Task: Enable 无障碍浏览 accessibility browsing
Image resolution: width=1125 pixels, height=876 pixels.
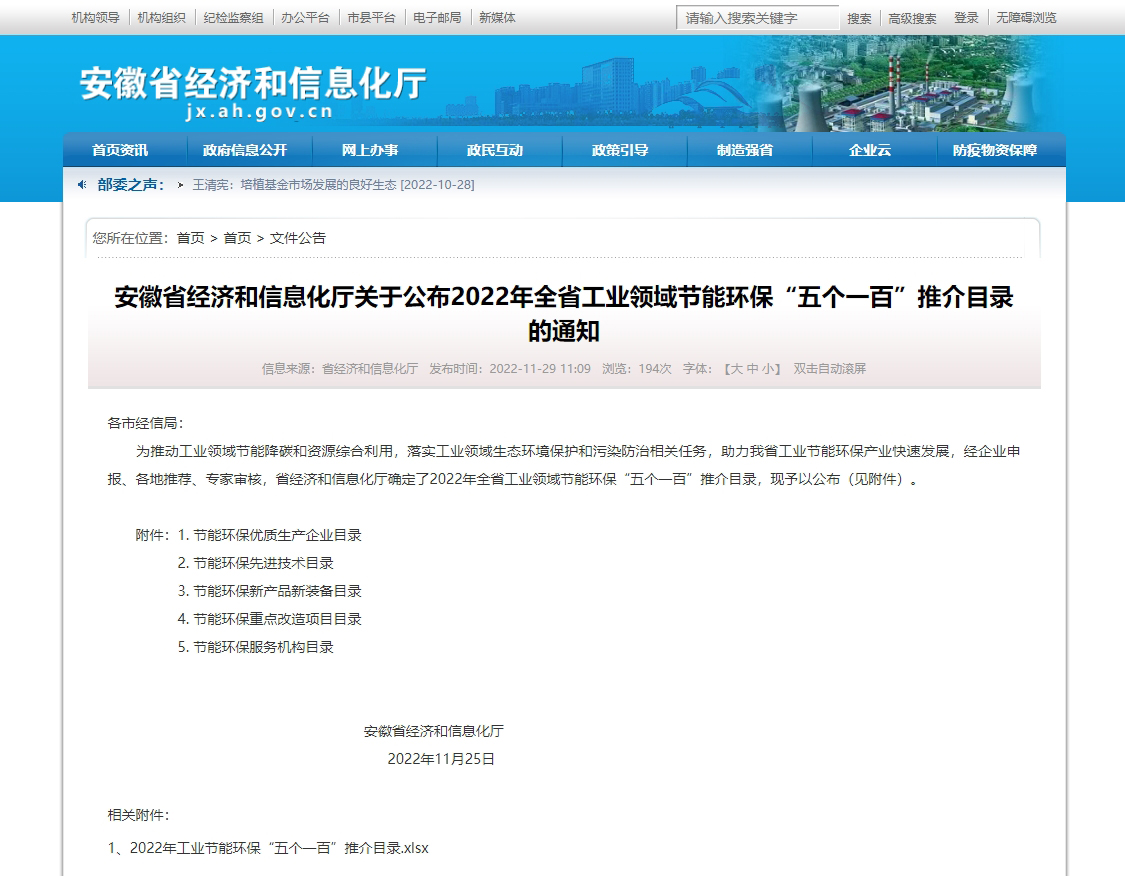Action: 1026,18
